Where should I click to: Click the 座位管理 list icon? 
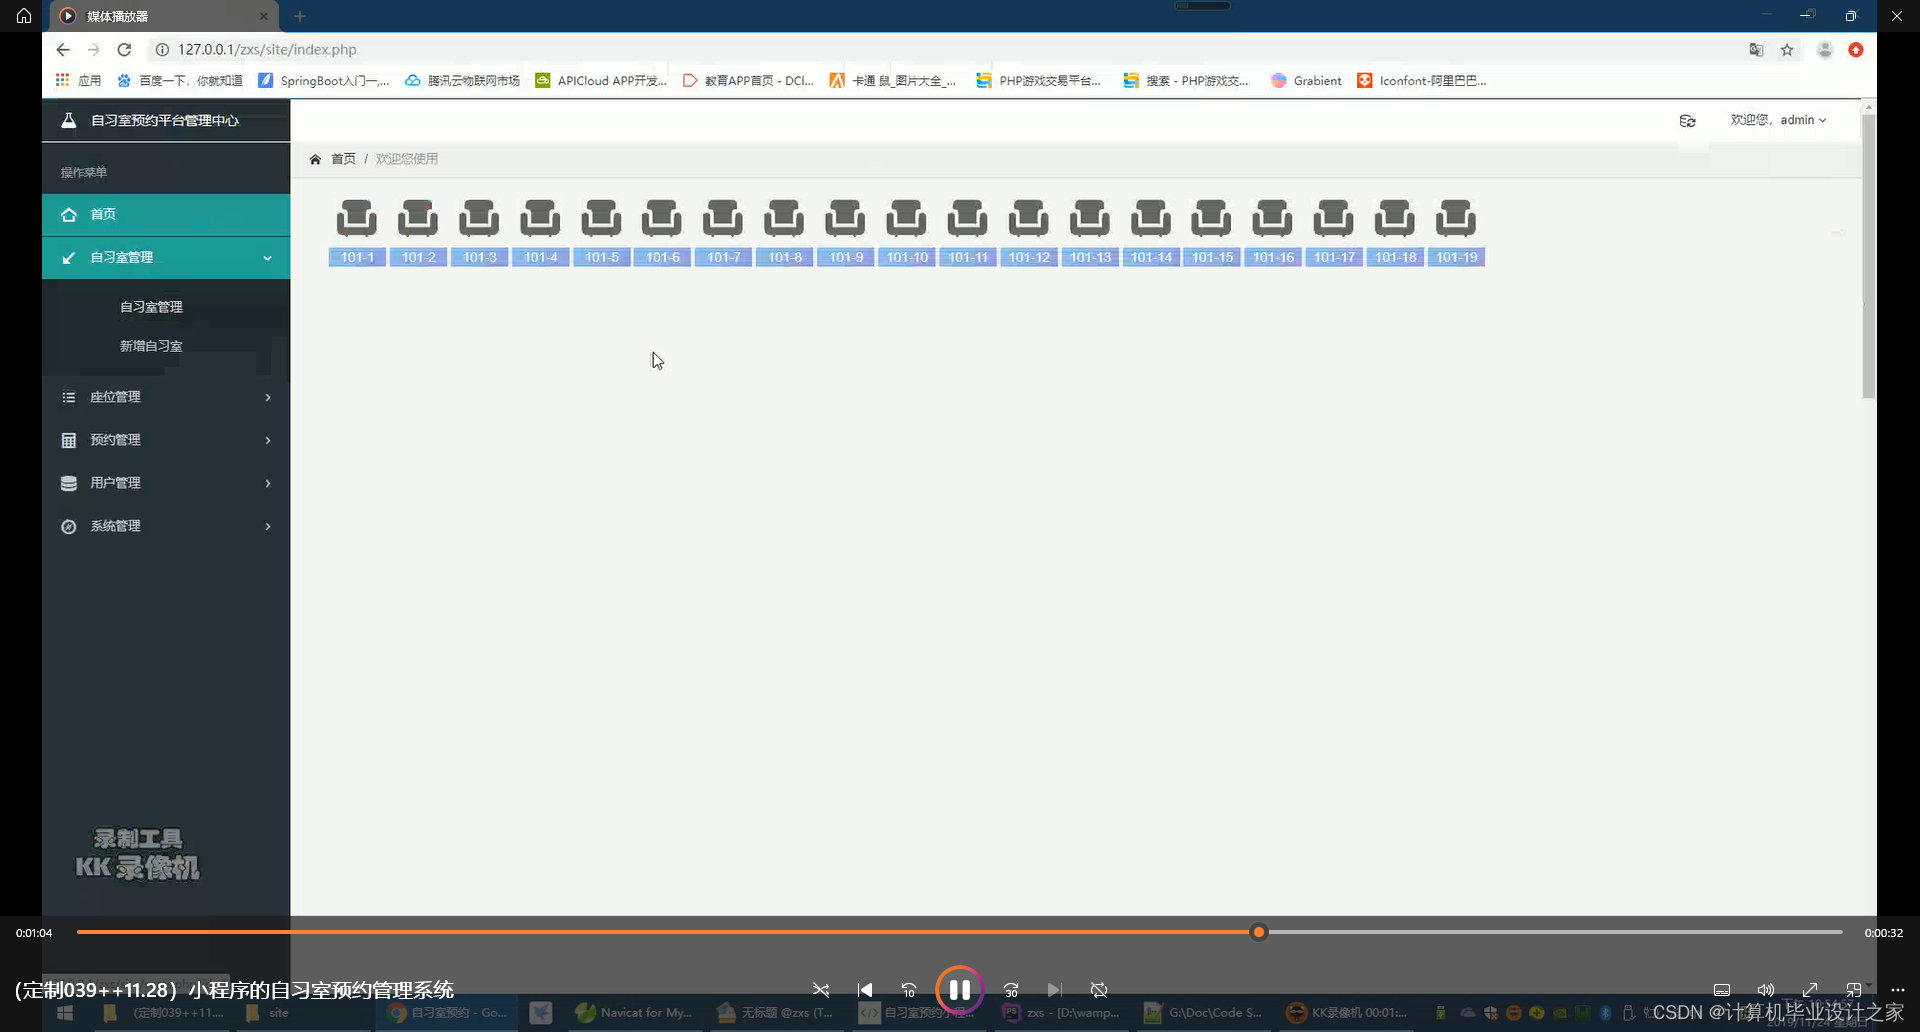pos(69,397)
